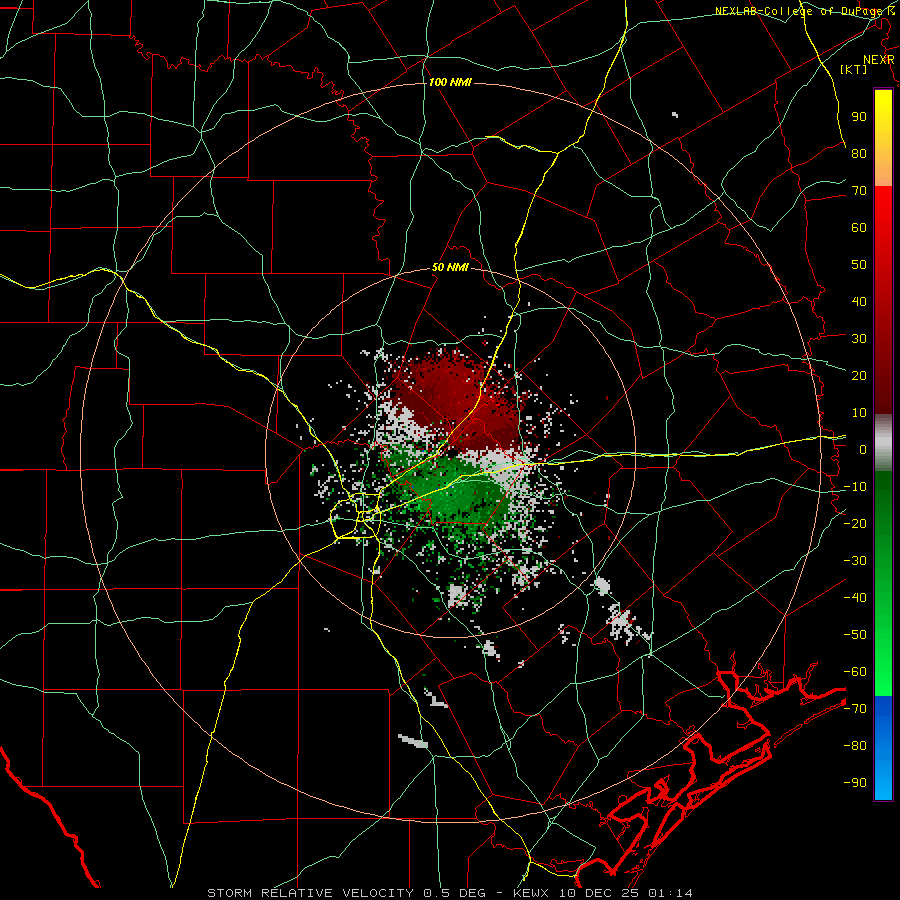The image size is (900, 900).
Task: Click the 100 NMI range ring label
Action: click(x=450, y=83)
